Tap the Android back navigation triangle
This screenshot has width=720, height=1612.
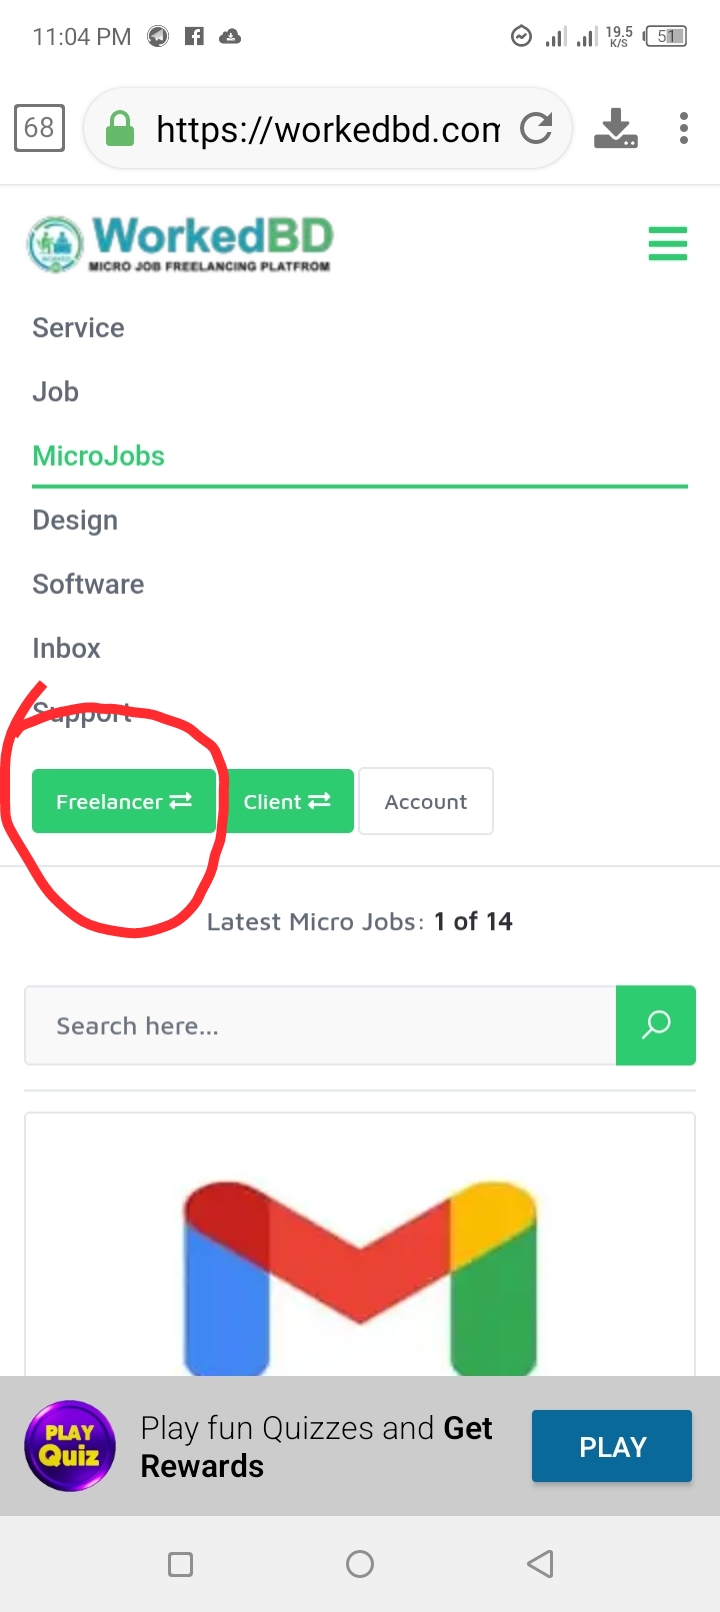(540, 1564)
